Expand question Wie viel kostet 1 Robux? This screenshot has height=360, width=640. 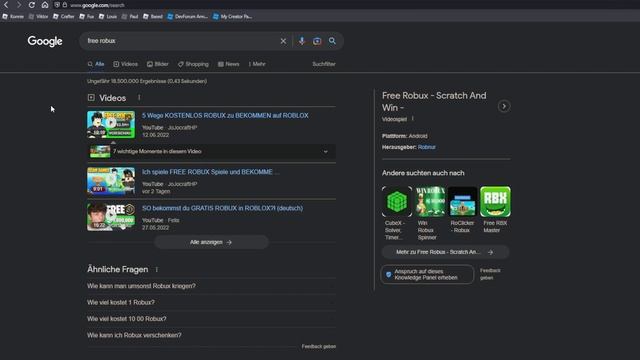[x=211, y=302]
